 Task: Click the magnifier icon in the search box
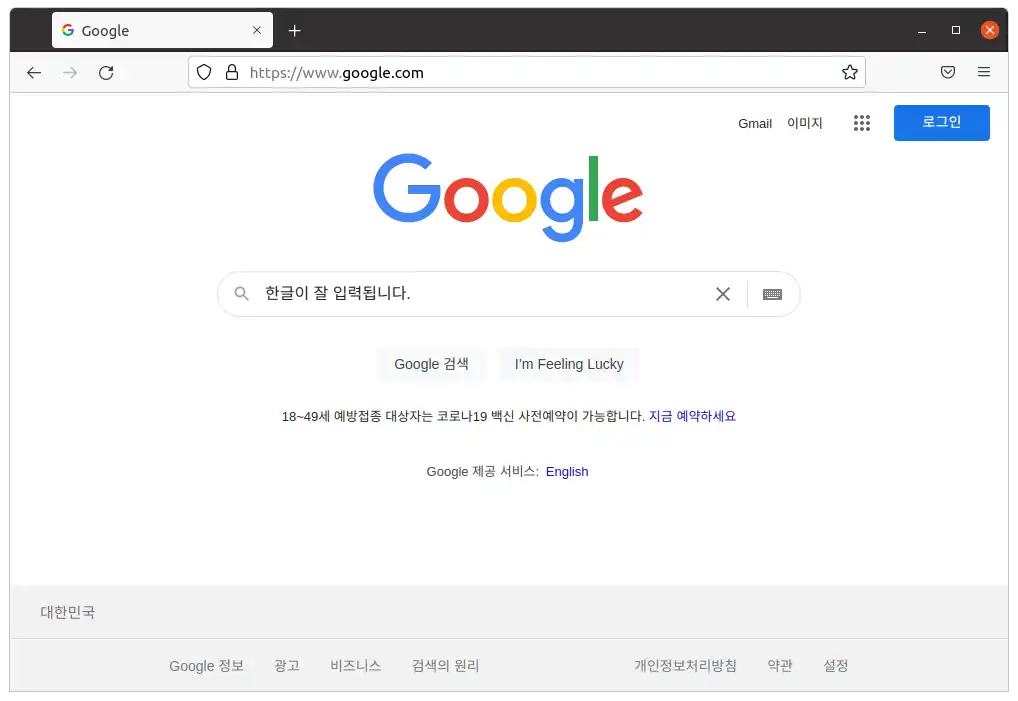pyautogui.click(x=242, y=293)
